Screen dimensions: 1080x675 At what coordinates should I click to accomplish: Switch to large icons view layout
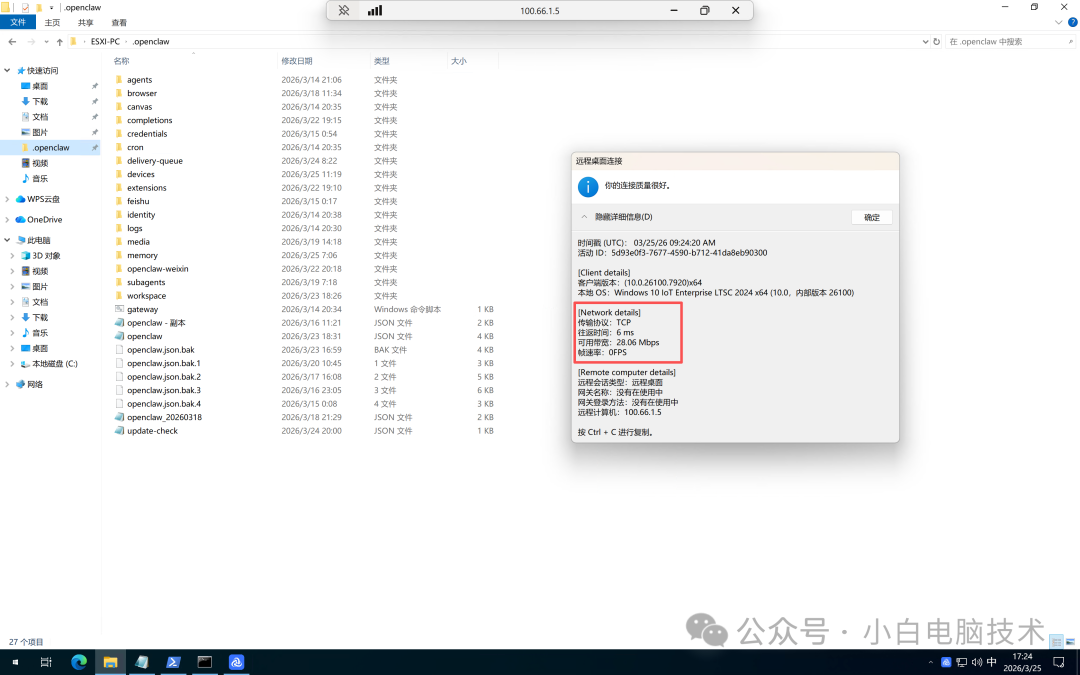tap(1070, 642)
